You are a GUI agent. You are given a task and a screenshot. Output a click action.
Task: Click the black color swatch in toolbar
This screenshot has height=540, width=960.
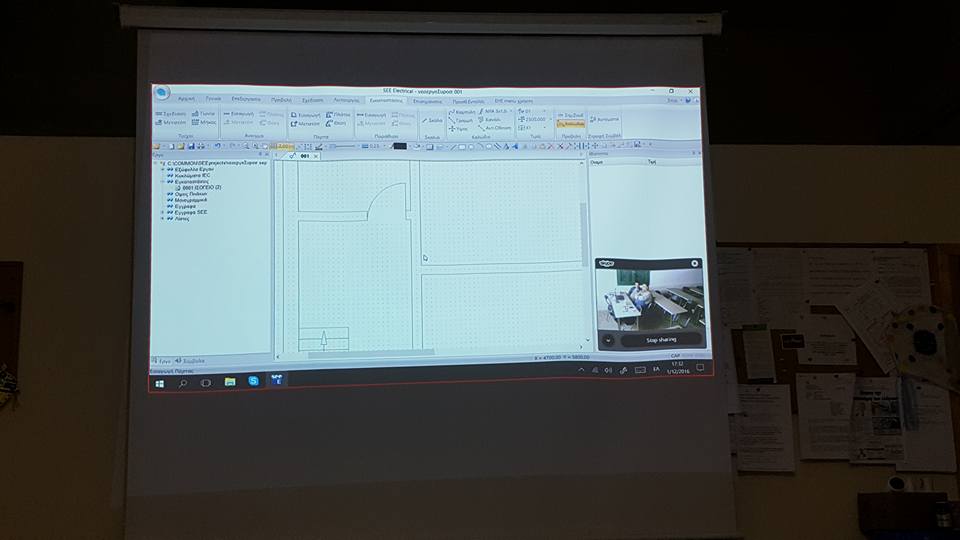pos(399,146)
